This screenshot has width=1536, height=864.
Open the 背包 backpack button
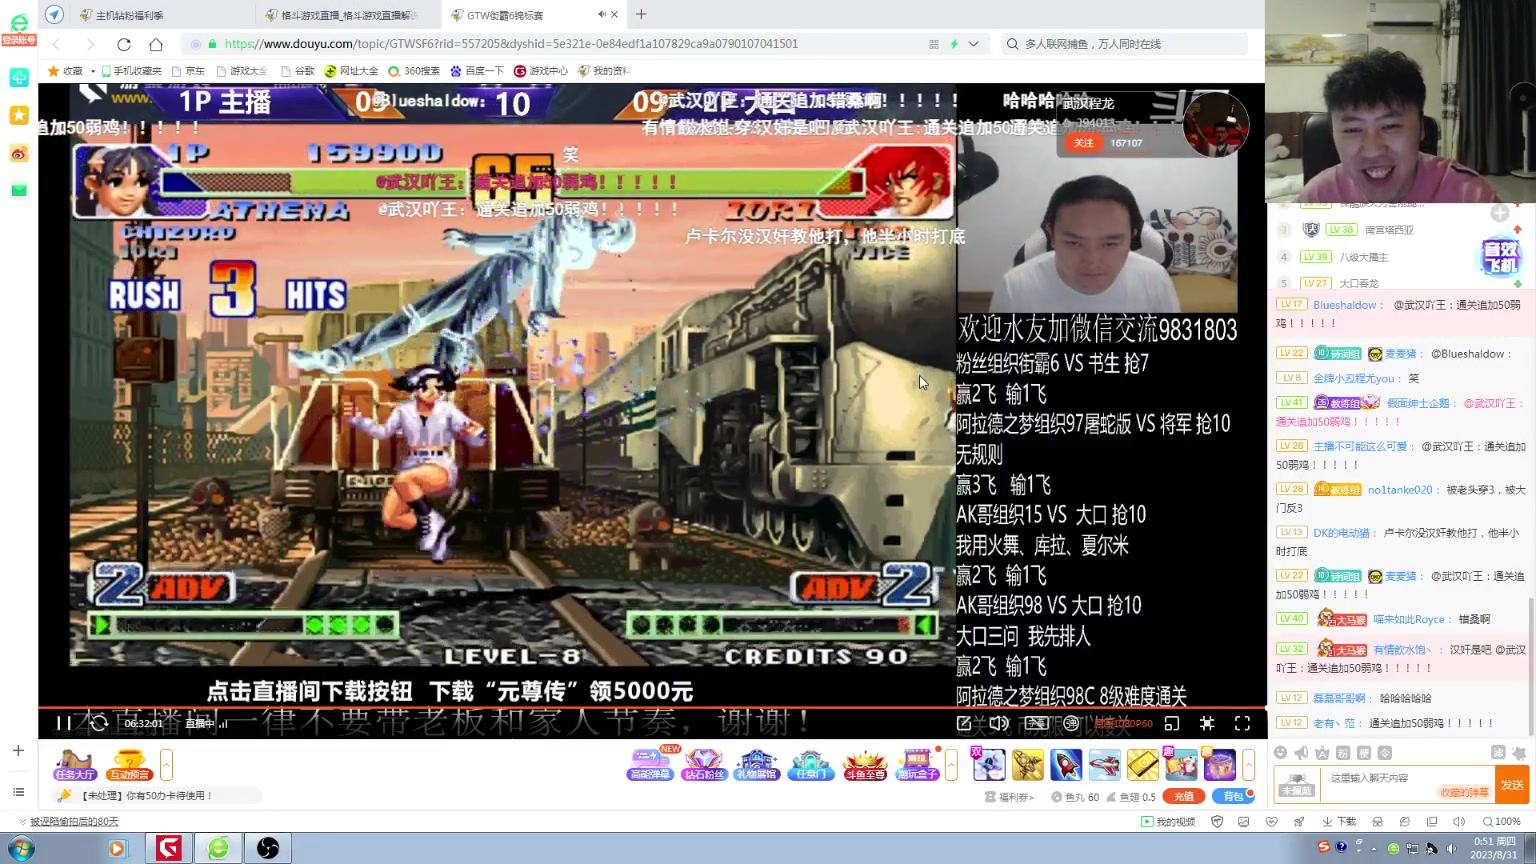(1233, 797)
